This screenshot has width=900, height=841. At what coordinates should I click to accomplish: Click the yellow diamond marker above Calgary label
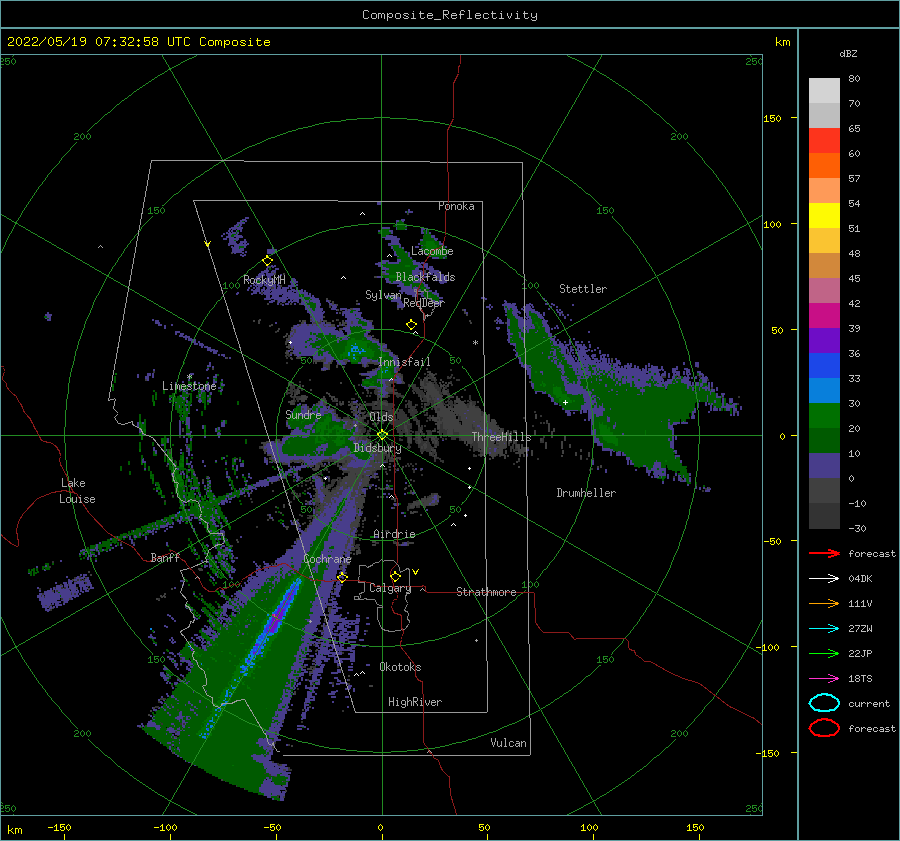(x=395, y=576)
